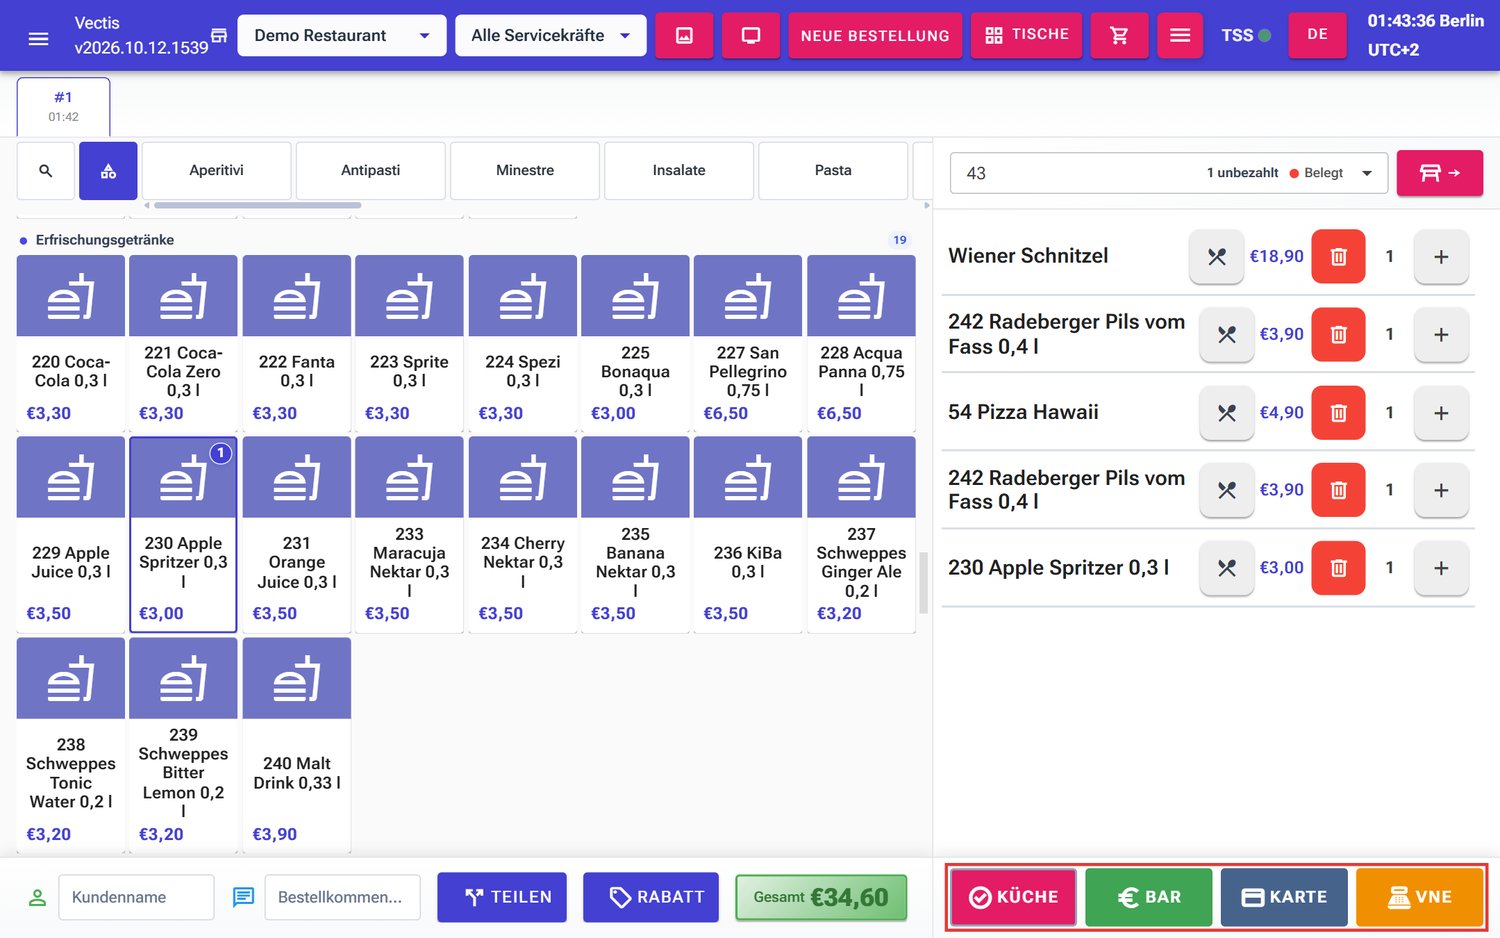The height and width of the screenshot is (938, 1500).
Task: Click the orange VNE button
Action: 1419,897
